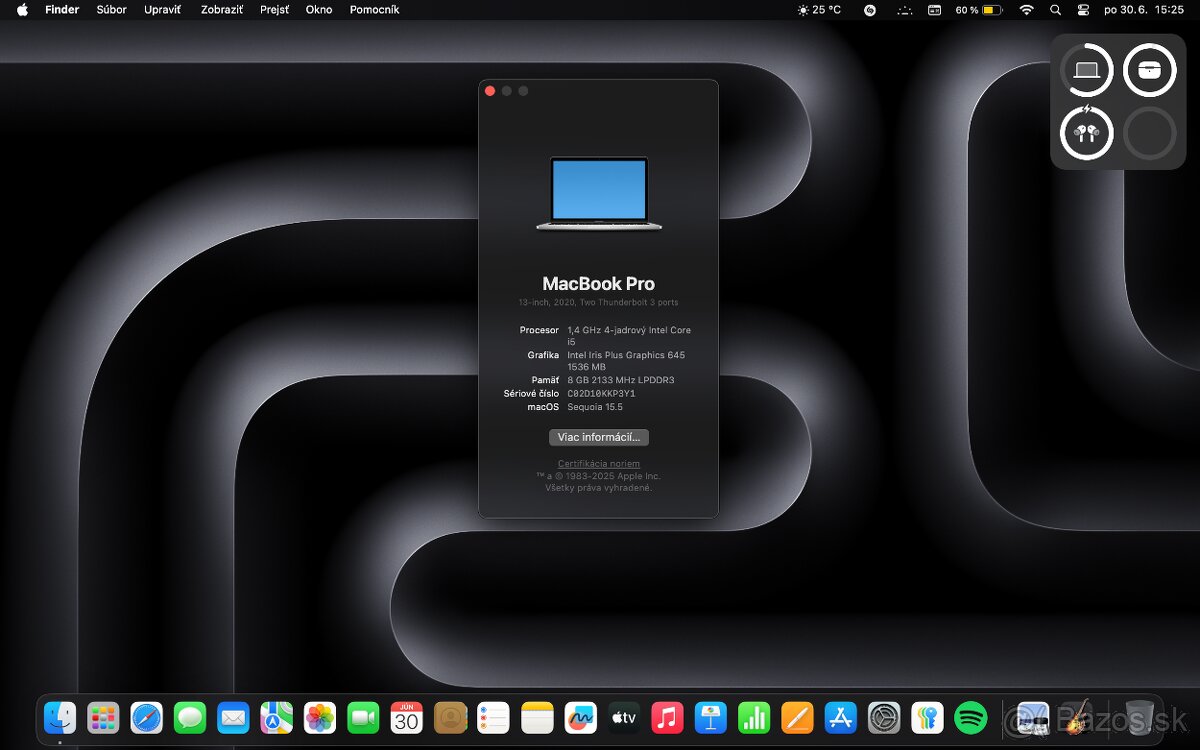Launch Spotify from the Dock
This screenshot has height=750, width=1200.
[x=971, y=717]
